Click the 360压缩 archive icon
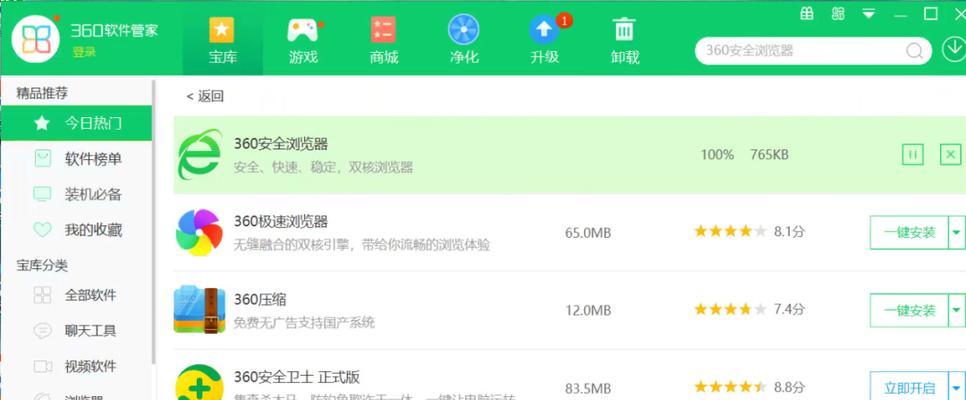Screen dimensions: 966x400 (x=199, y=309)
